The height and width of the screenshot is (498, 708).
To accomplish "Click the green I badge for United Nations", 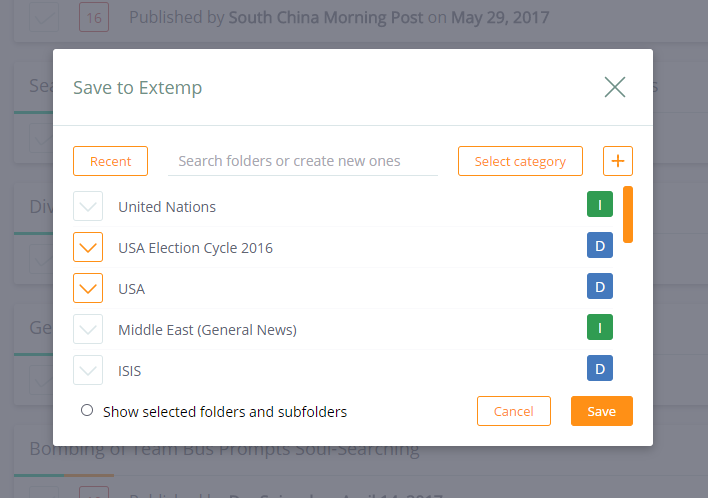I will point(600,204).
